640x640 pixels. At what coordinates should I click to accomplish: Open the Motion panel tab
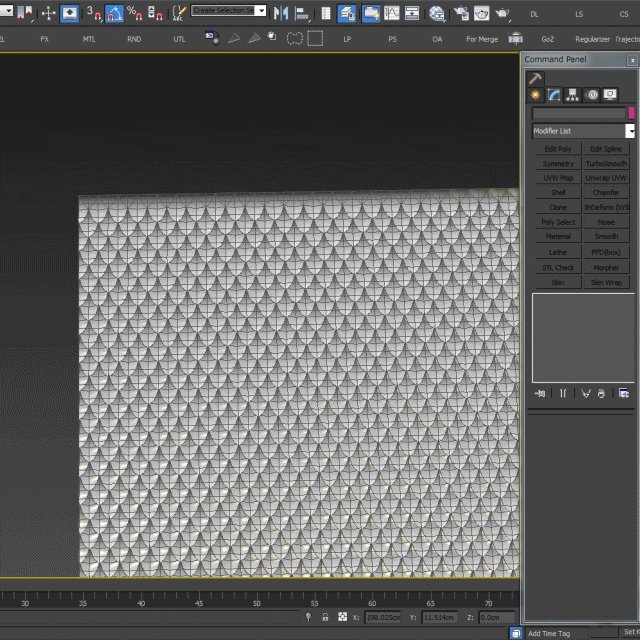tap(591, 95)
